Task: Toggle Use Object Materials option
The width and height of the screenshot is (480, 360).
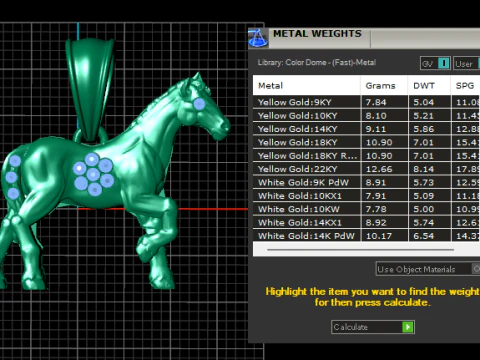Action: [428, 269]
